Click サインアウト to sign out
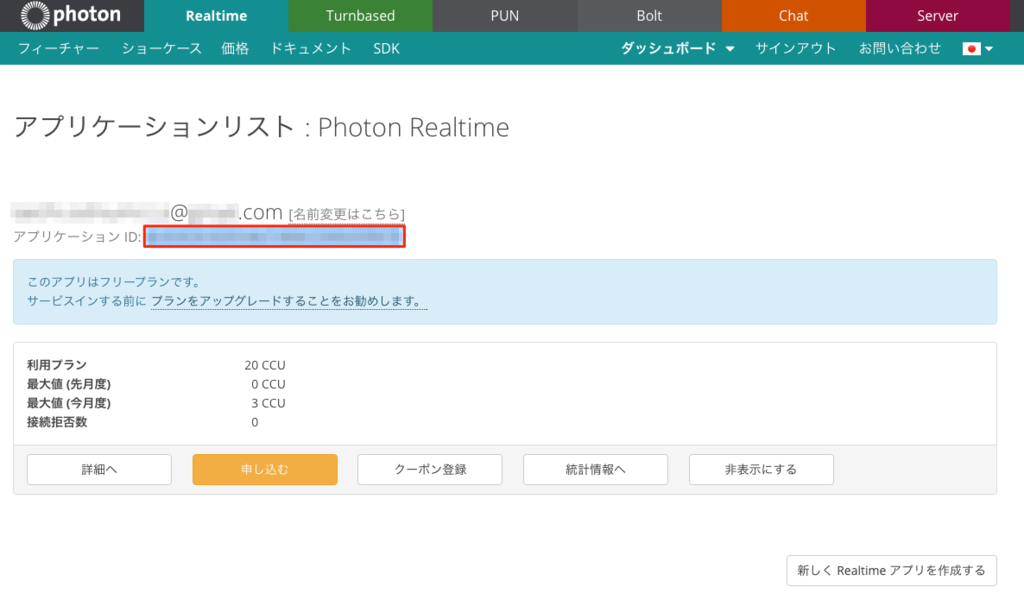Viewport: 1024px width, 606px height. click(x=795, y=48)
